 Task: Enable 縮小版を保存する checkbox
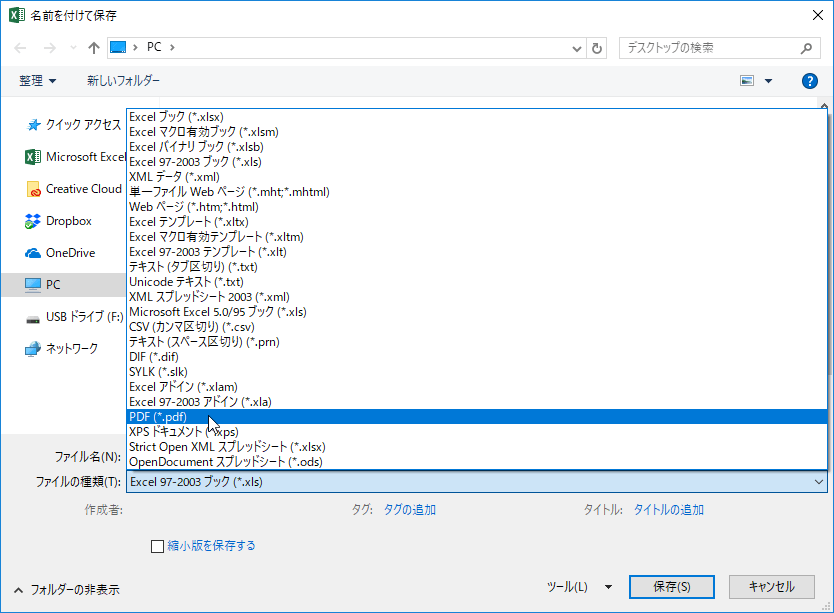pyautogui.click(x=157, y=546)
